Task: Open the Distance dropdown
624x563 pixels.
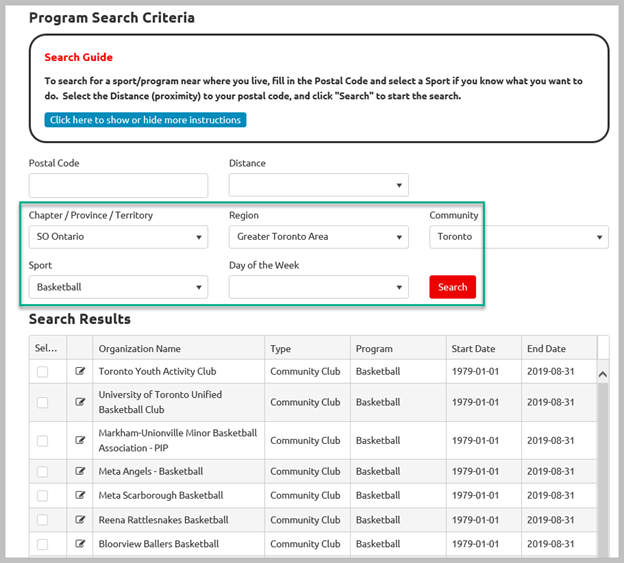Action: (318, 185)
